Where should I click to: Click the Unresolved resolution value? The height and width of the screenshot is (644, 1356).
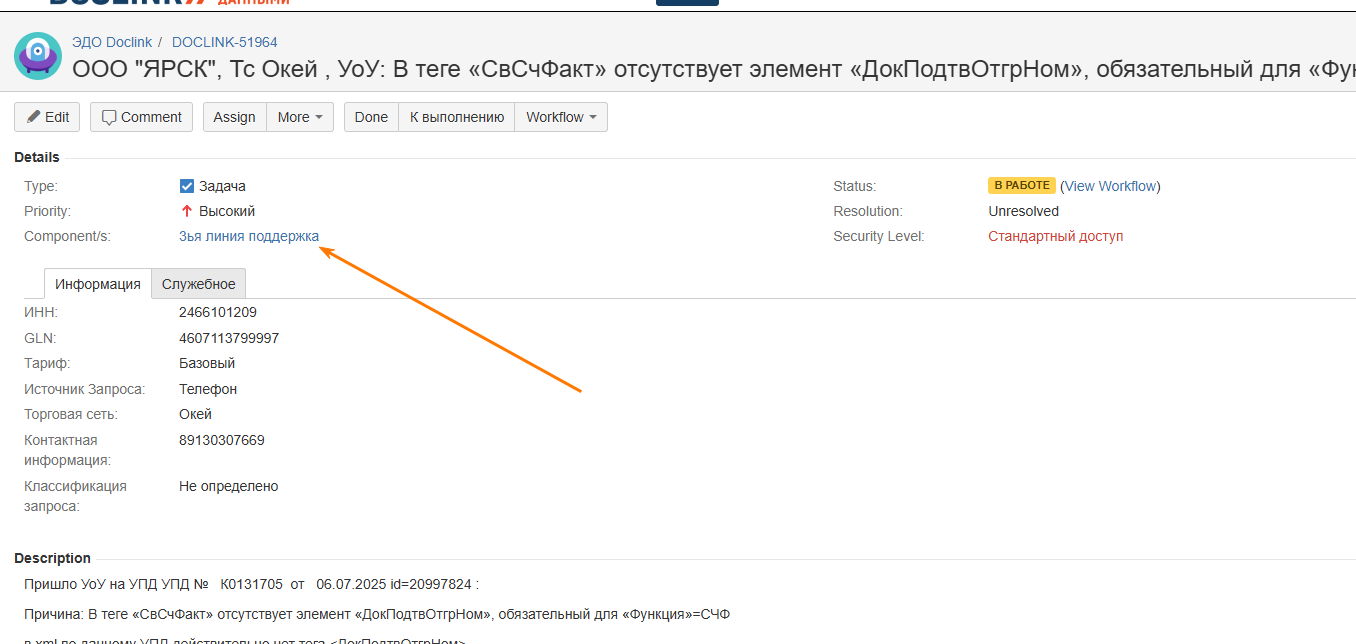[x=1024, y=211]
